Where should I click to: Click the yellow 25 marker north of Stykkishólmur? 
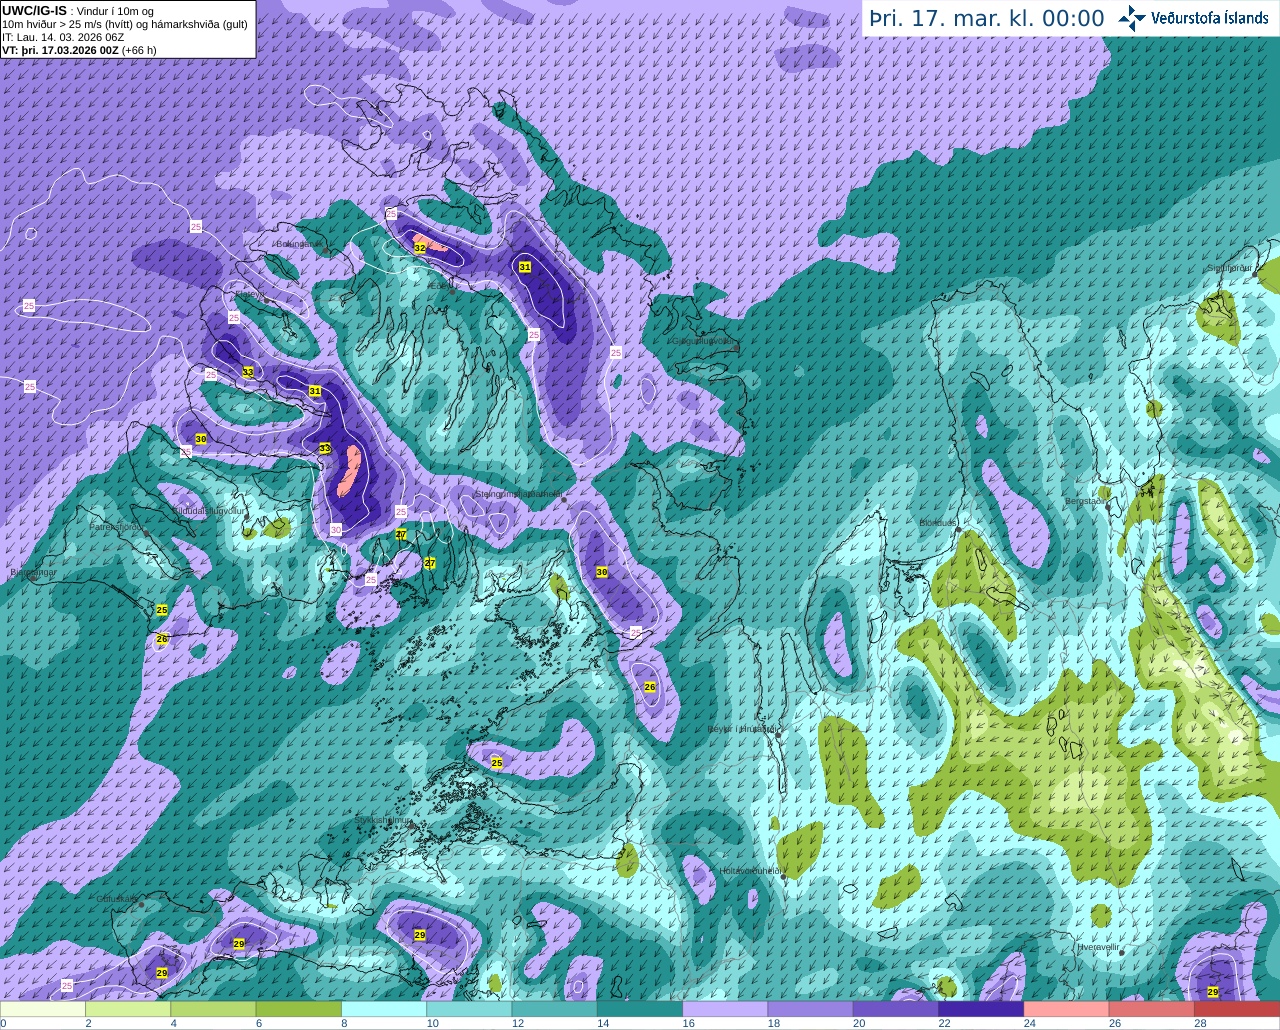[x=497, y=762]
